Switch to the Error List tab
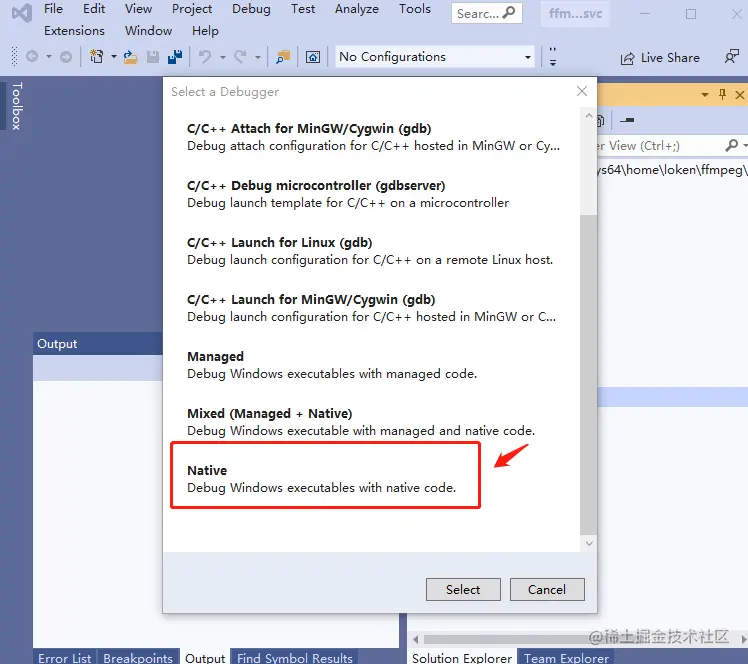Image resolution: width=748 pixels, height=664 pixels. pos(64,657)
